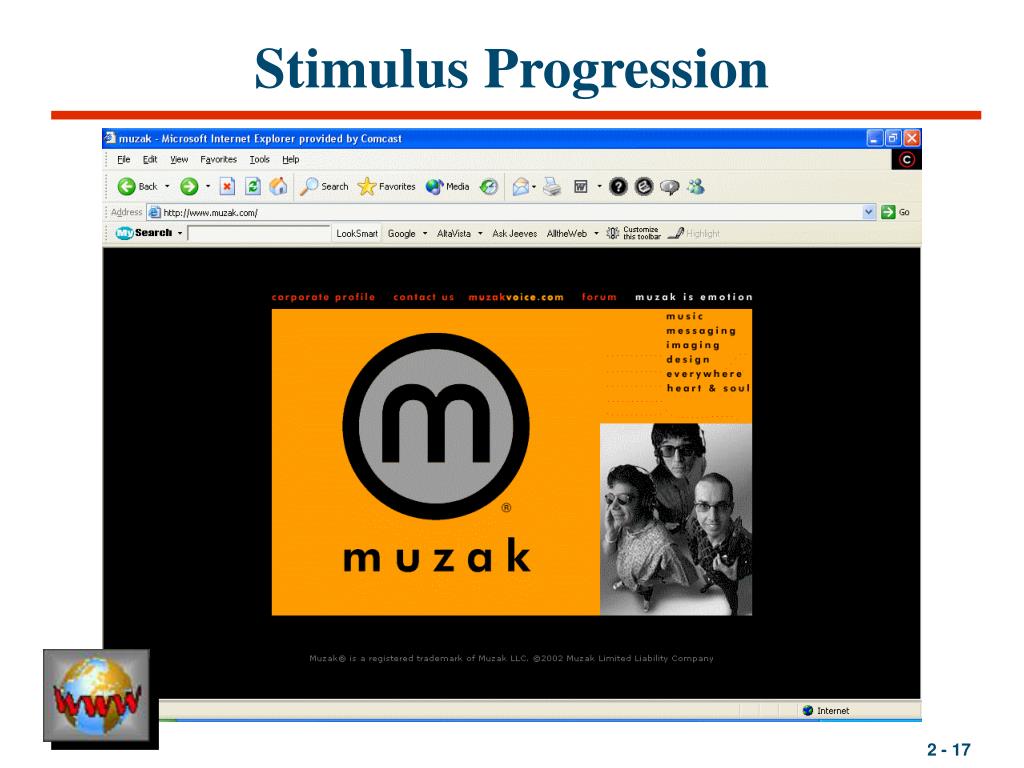Click the Back arrow button
The height and width of the screenshot is (768, 1024).
pos(127,187)
